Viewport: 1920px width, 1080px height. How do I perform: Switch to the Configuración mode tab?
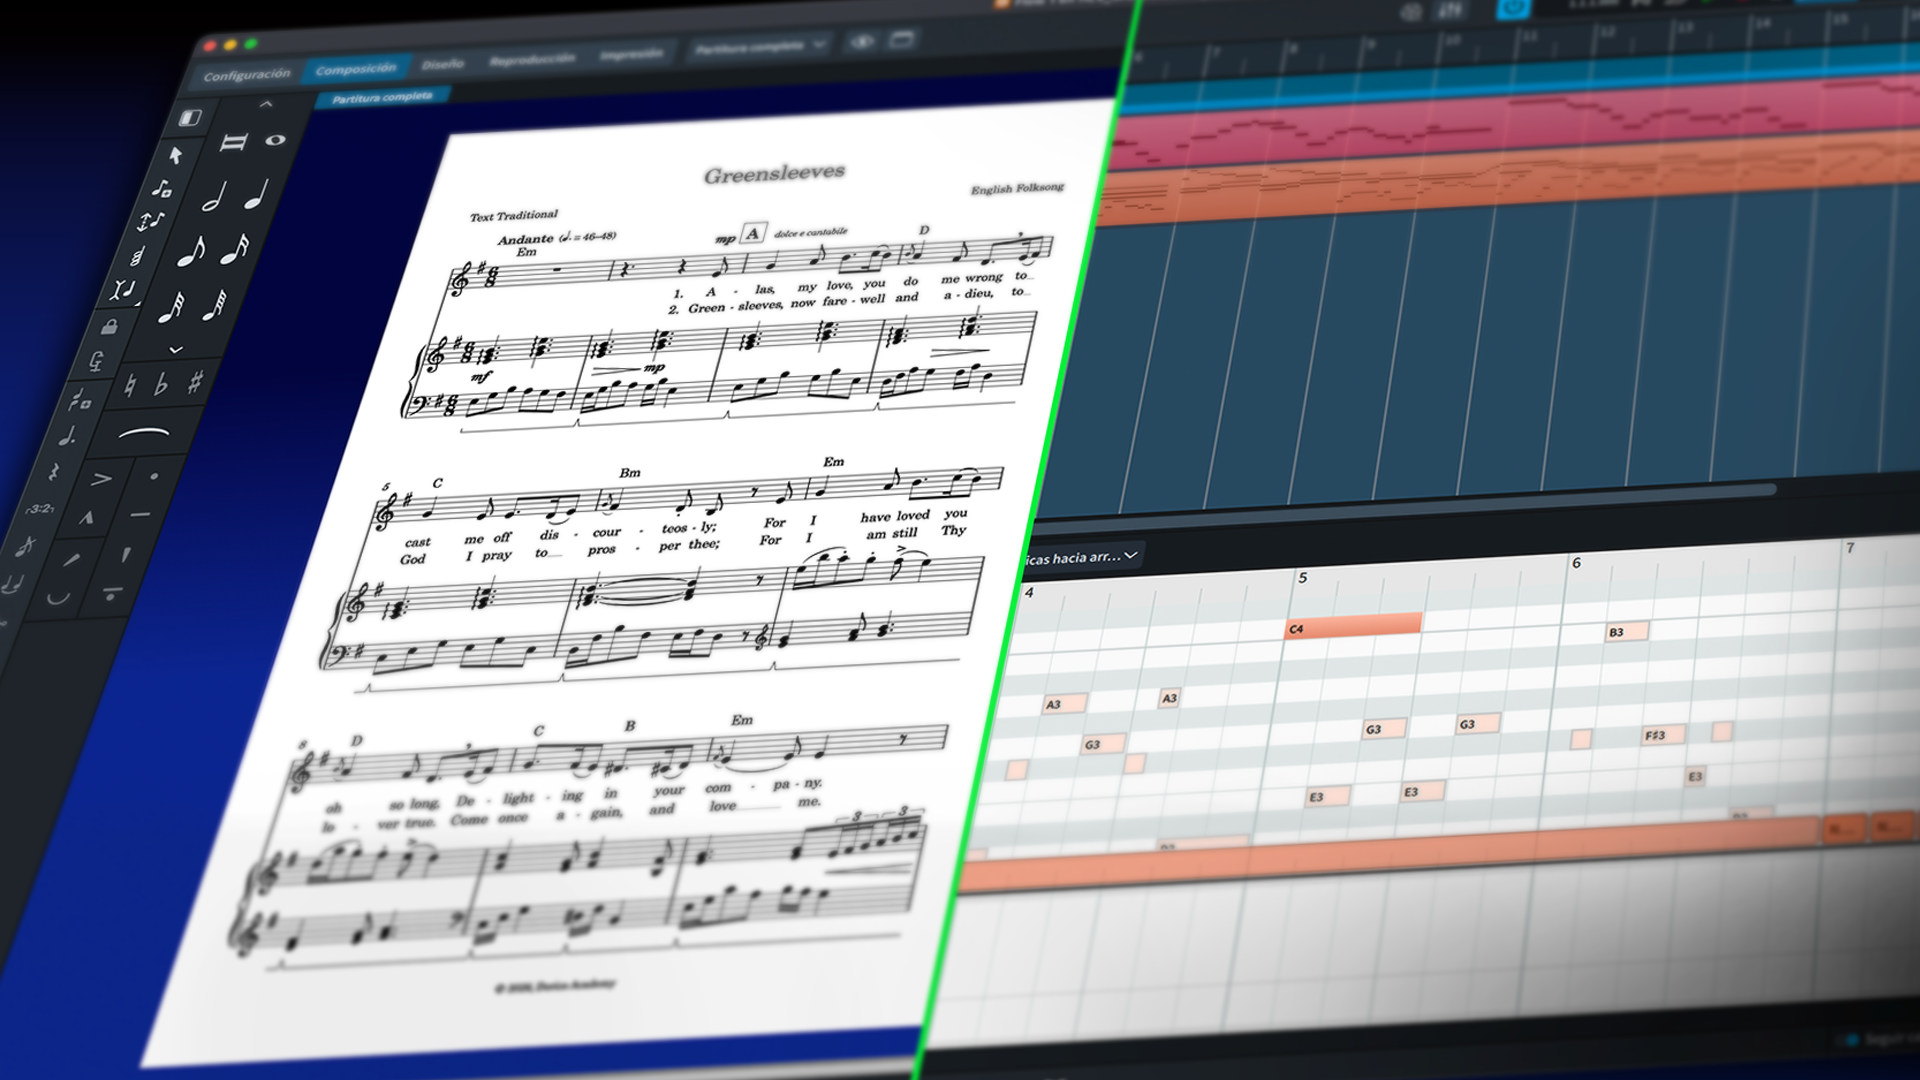coord(247,75)
